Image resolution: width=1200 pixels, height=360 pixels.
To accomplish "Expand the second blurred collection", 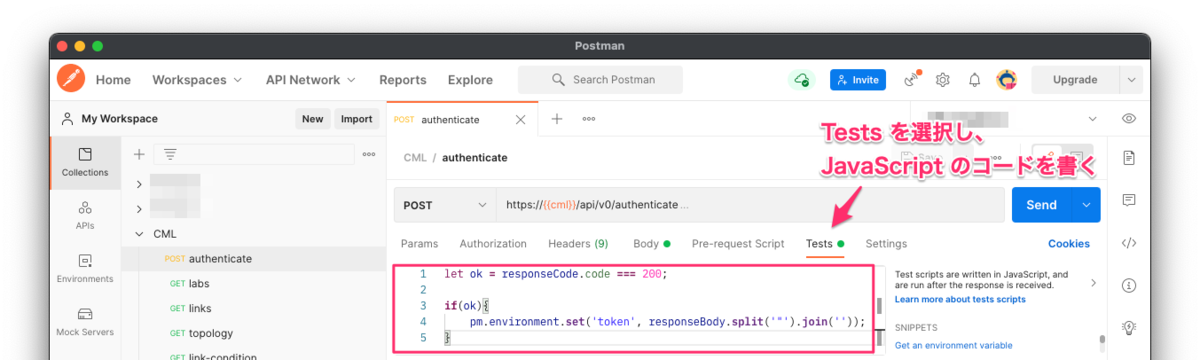I will point(139,209).
